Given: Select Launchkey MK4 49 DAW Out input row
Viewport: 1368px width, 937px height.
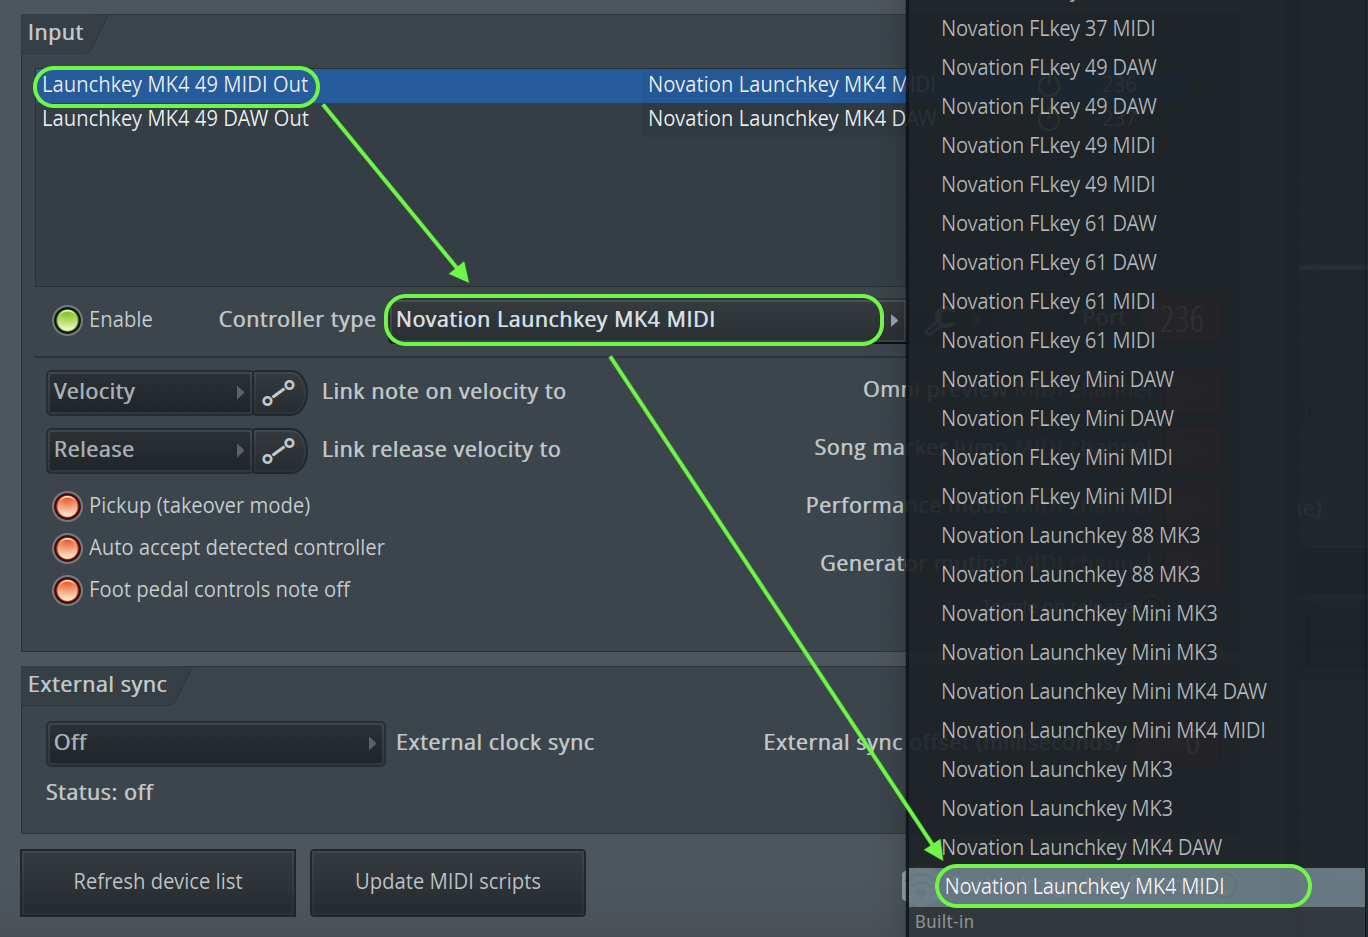Looking at the screenshot, I should click(470, 119).
